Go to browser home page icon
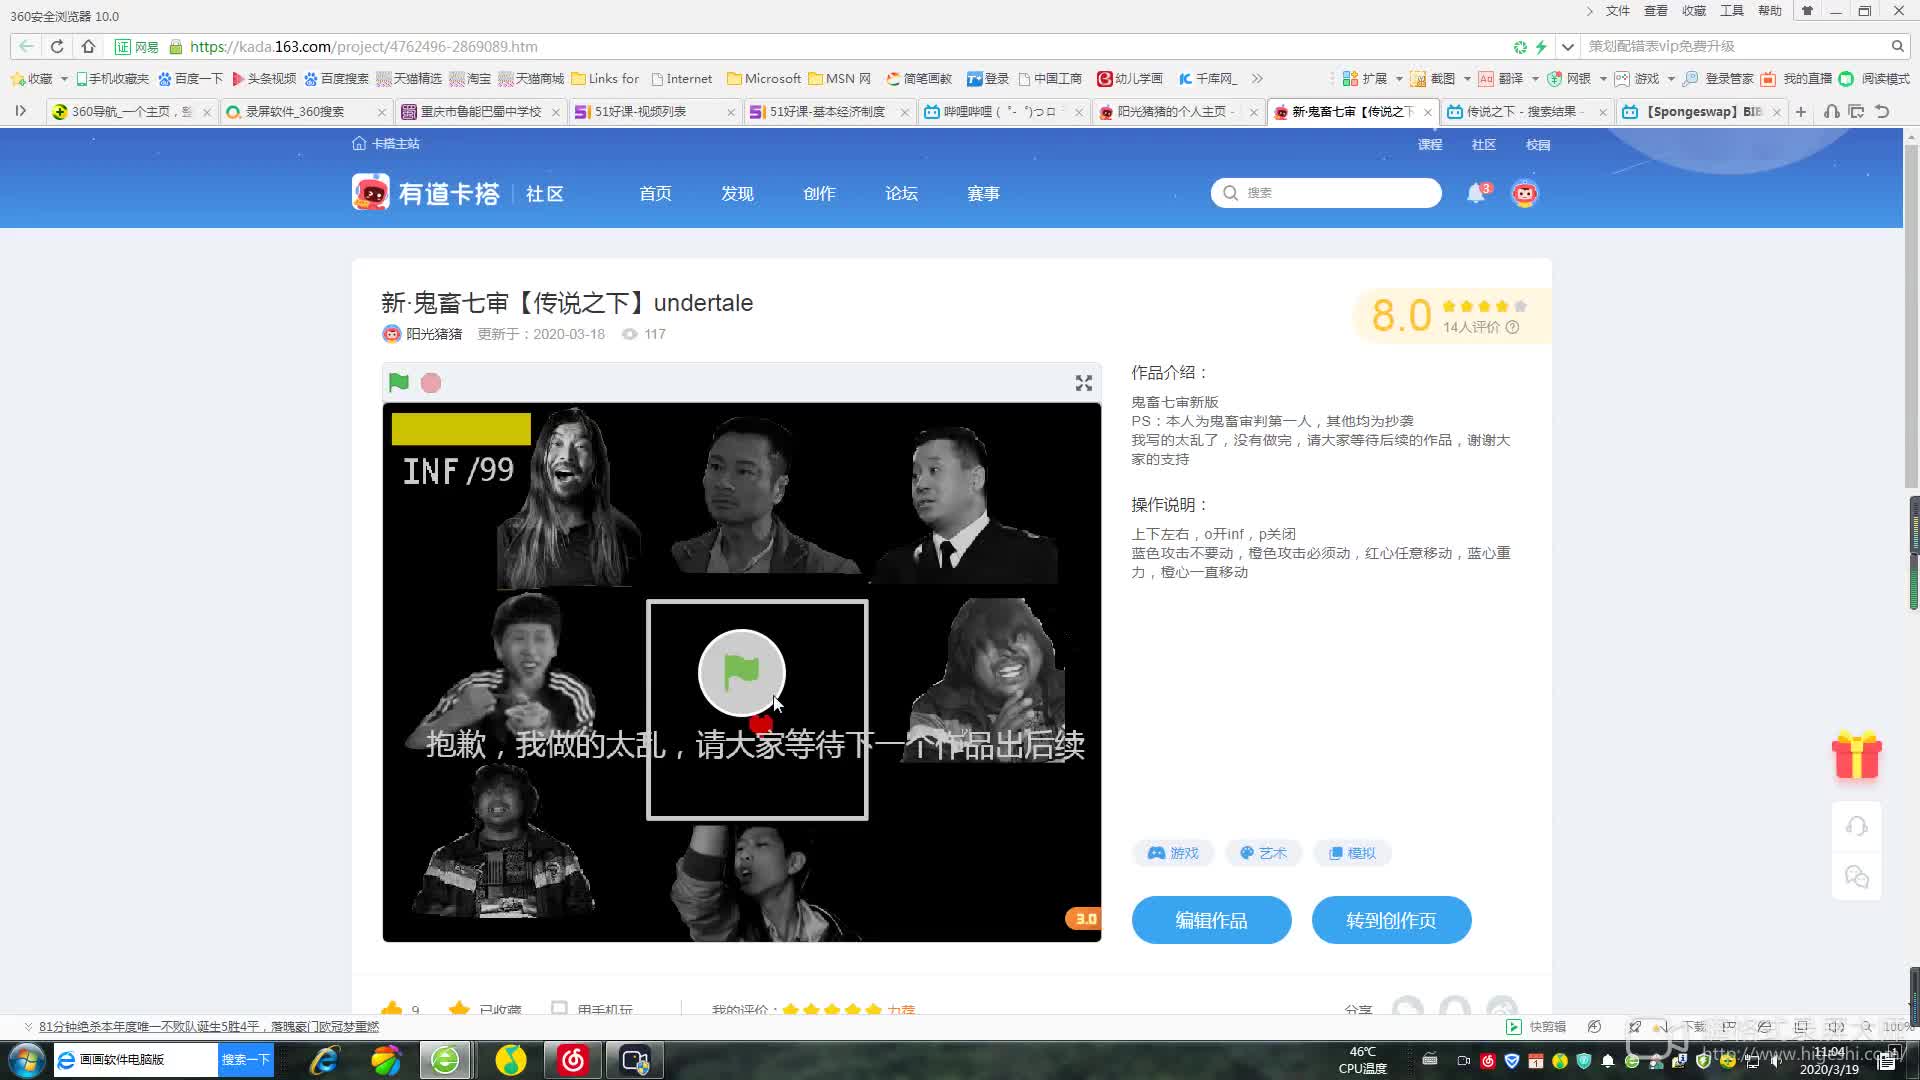 (88, 46)
